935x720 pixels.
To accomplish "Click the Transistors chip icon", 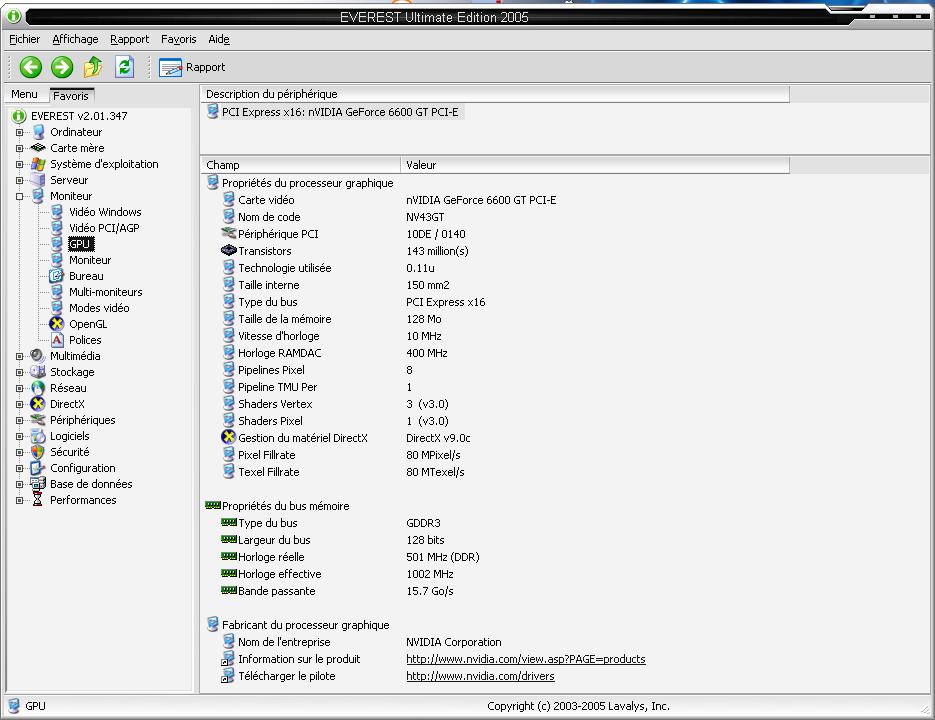I will [228, 251].
